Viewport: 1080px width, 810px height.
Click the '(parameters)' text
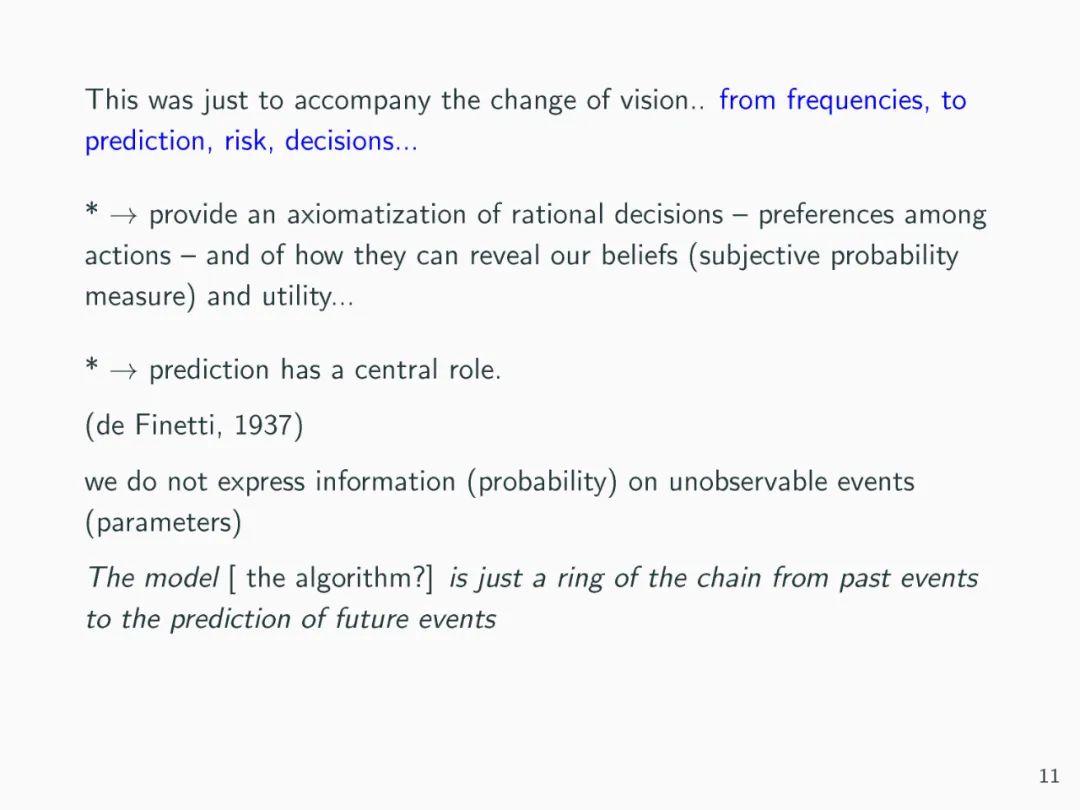[162, 522]
